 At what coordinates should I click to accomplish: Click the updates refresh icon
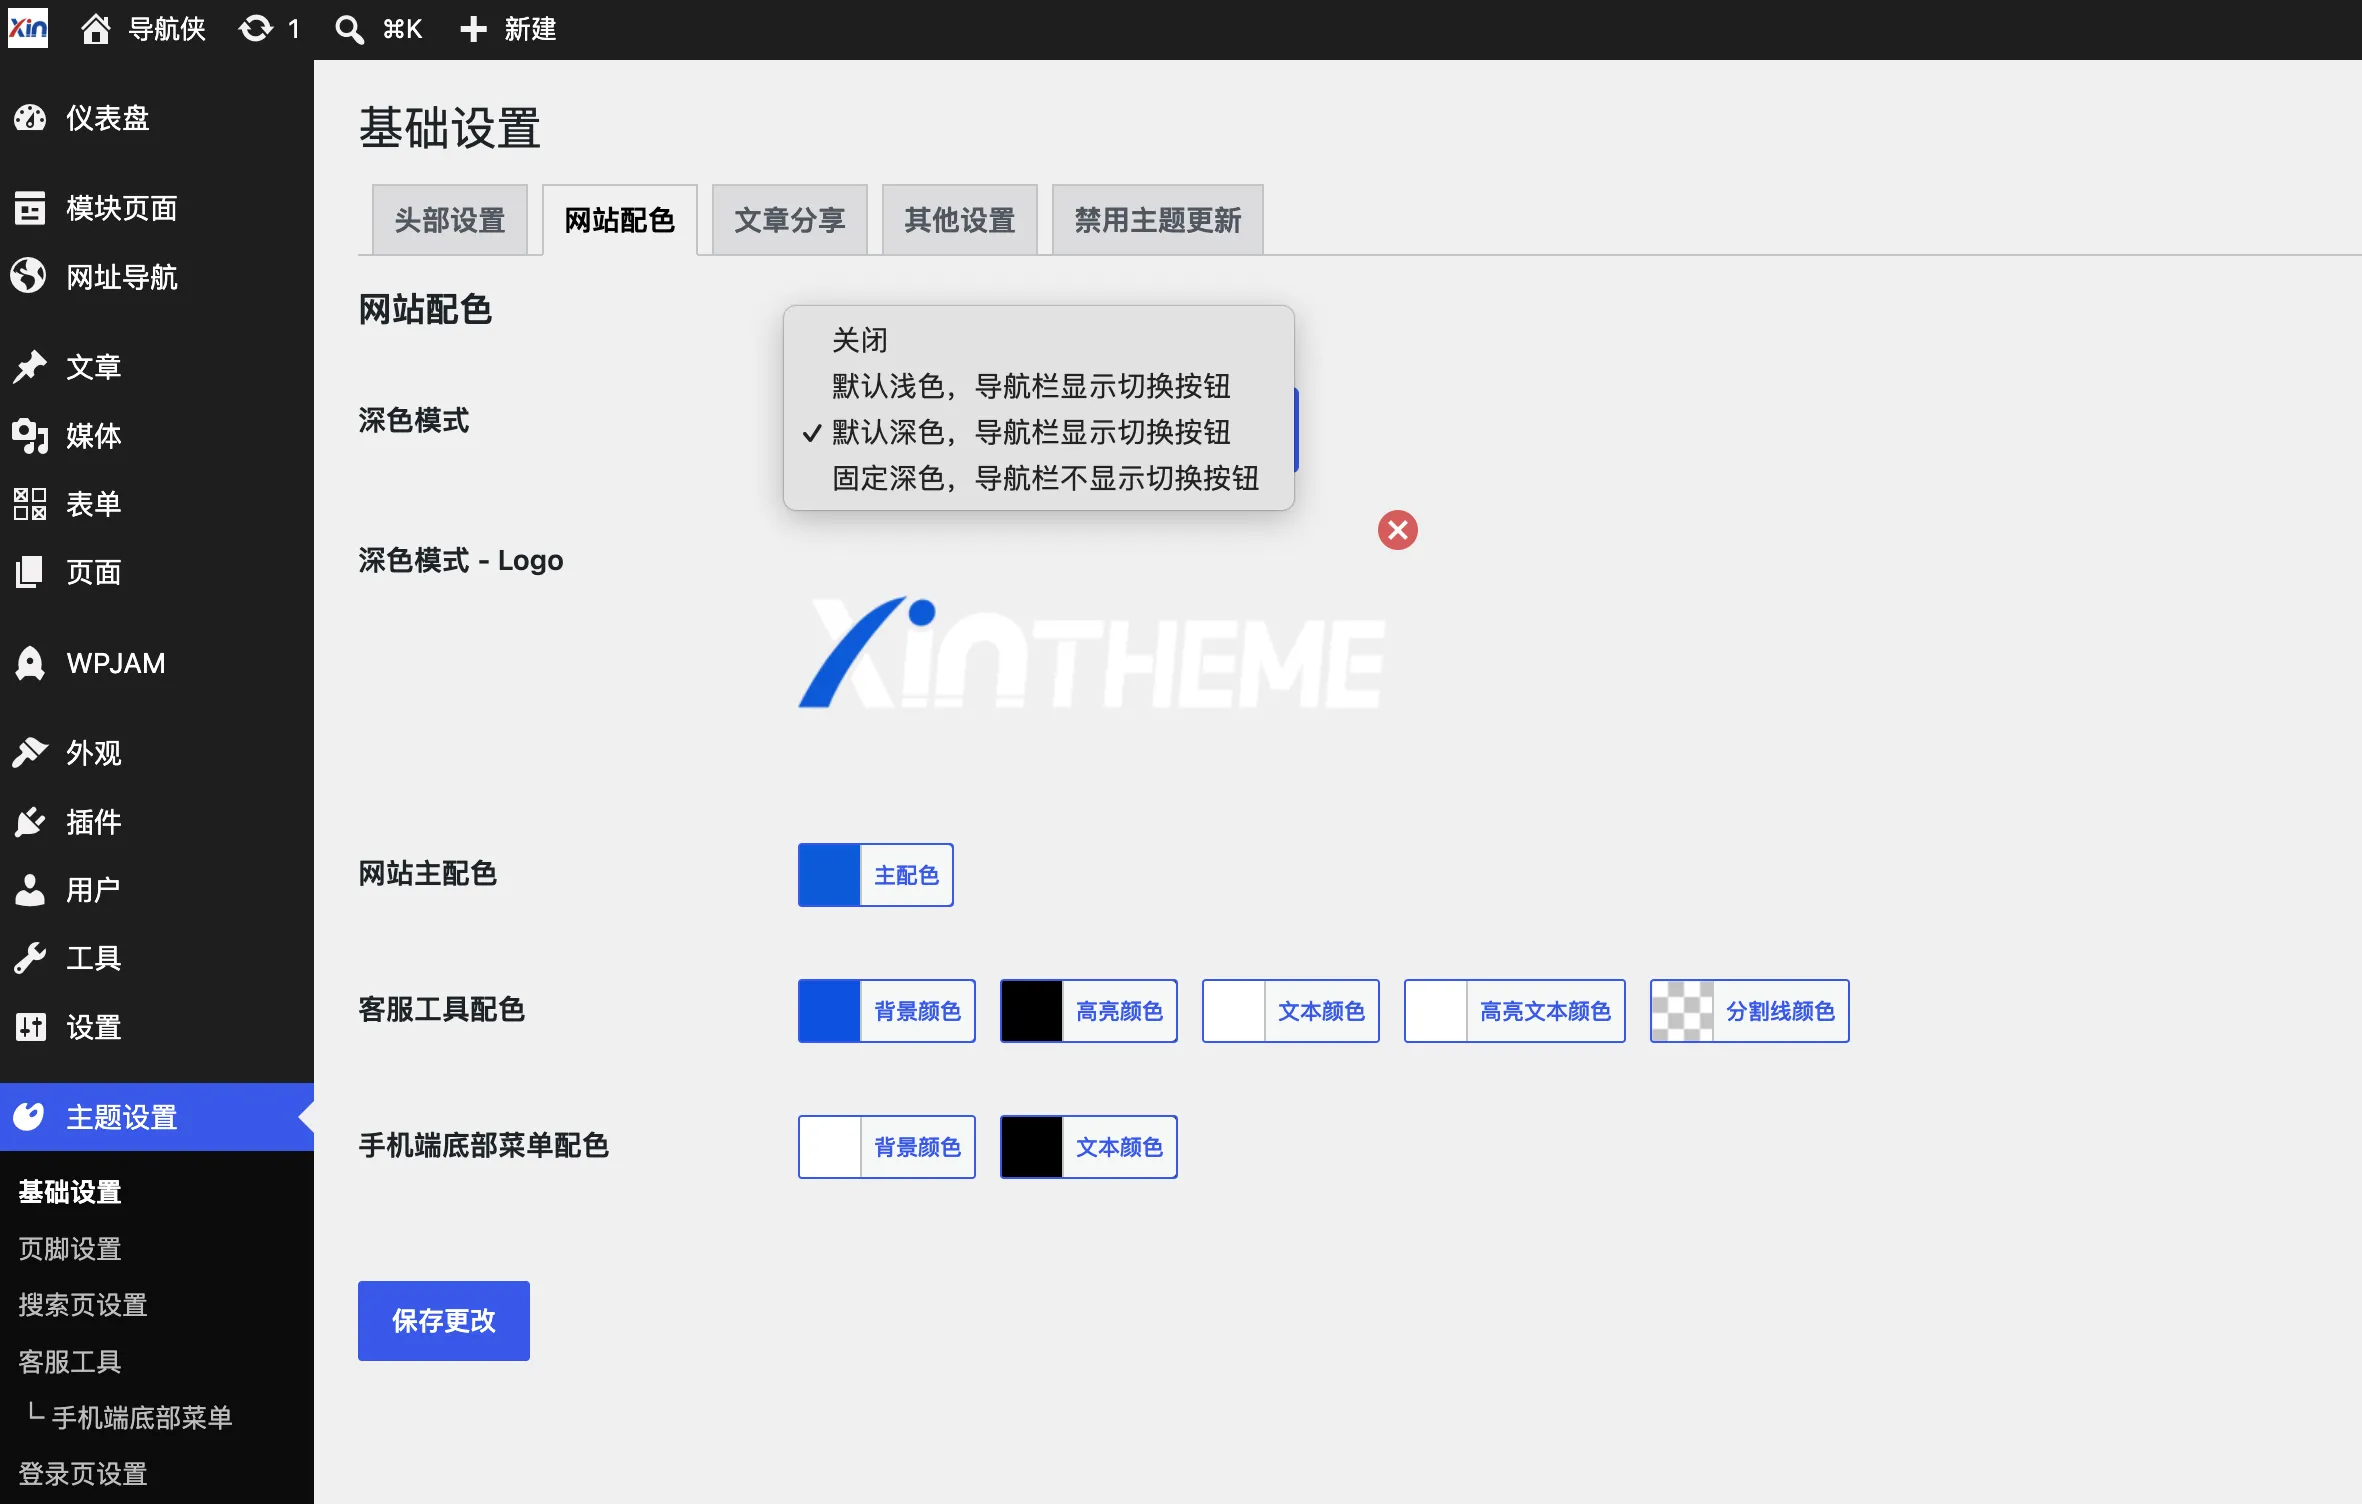(256, 29)
